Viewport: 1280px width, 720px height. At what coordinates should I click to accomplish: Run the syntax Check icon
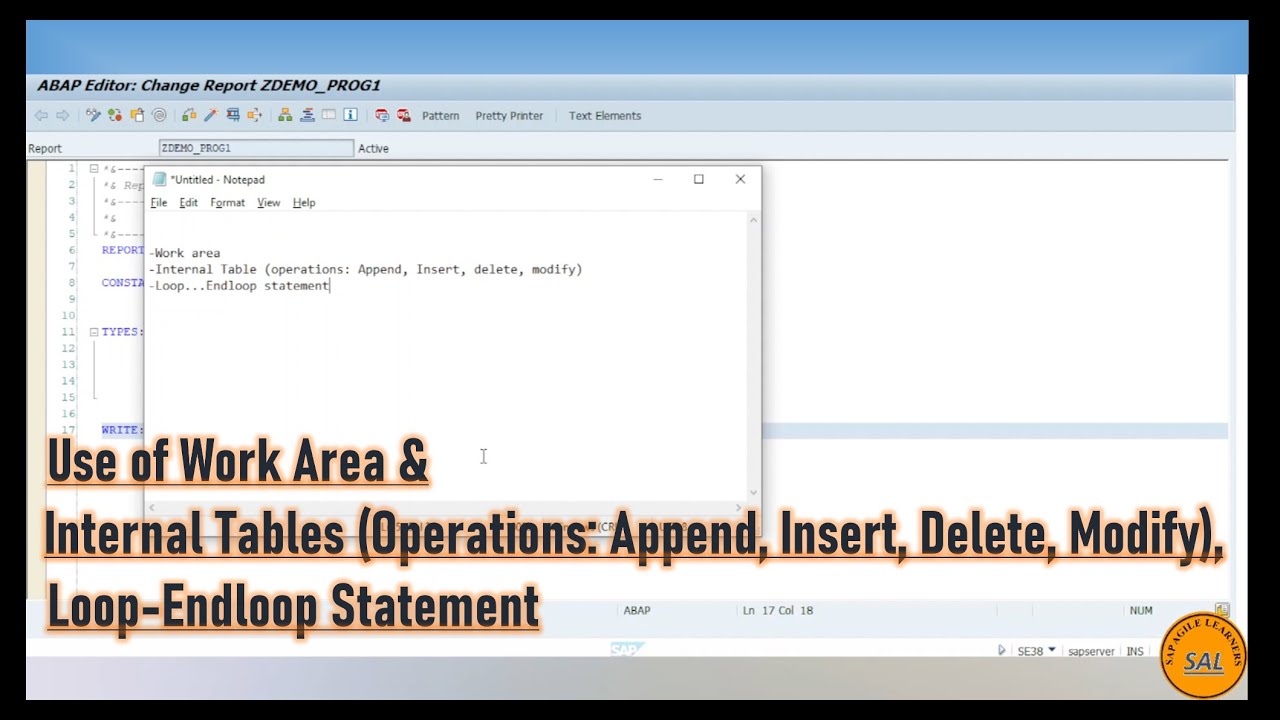point(189,115)
